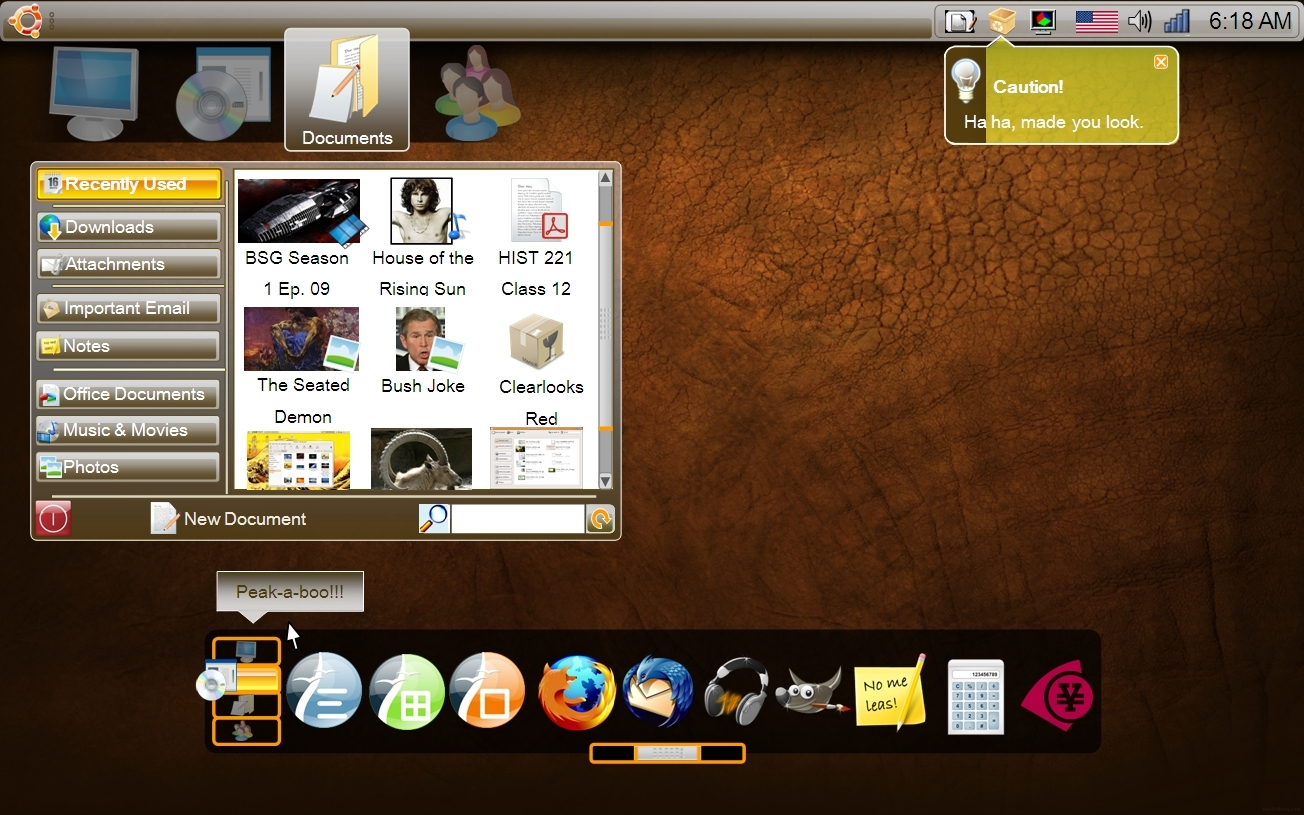Image resolution: width=1304 pixels, height=815 pixels.
Task: Click the scrollbar down arrow in file list
Action: (x=605, y=481)
